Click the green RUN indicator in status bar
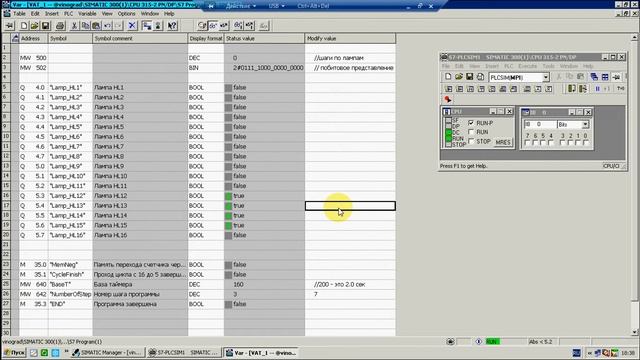The height and width of the screenshot is (360, 640). click(492, 342)
